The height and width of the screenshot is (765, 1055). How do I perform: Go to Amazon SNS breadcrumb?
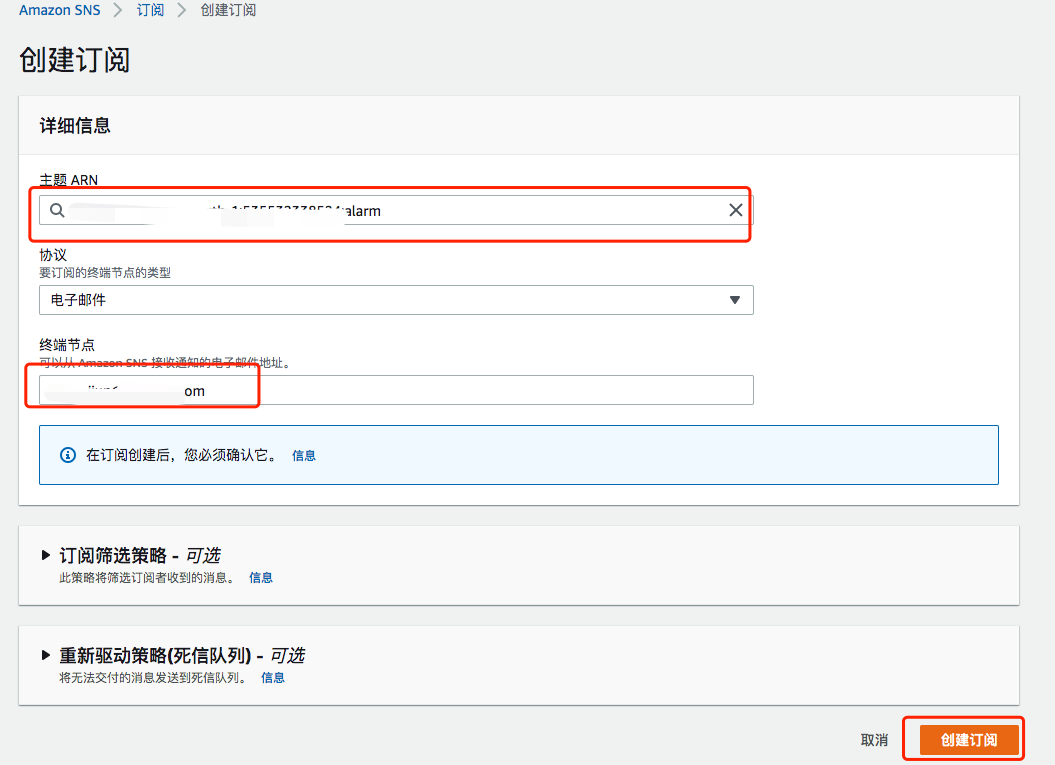(59, 10)
